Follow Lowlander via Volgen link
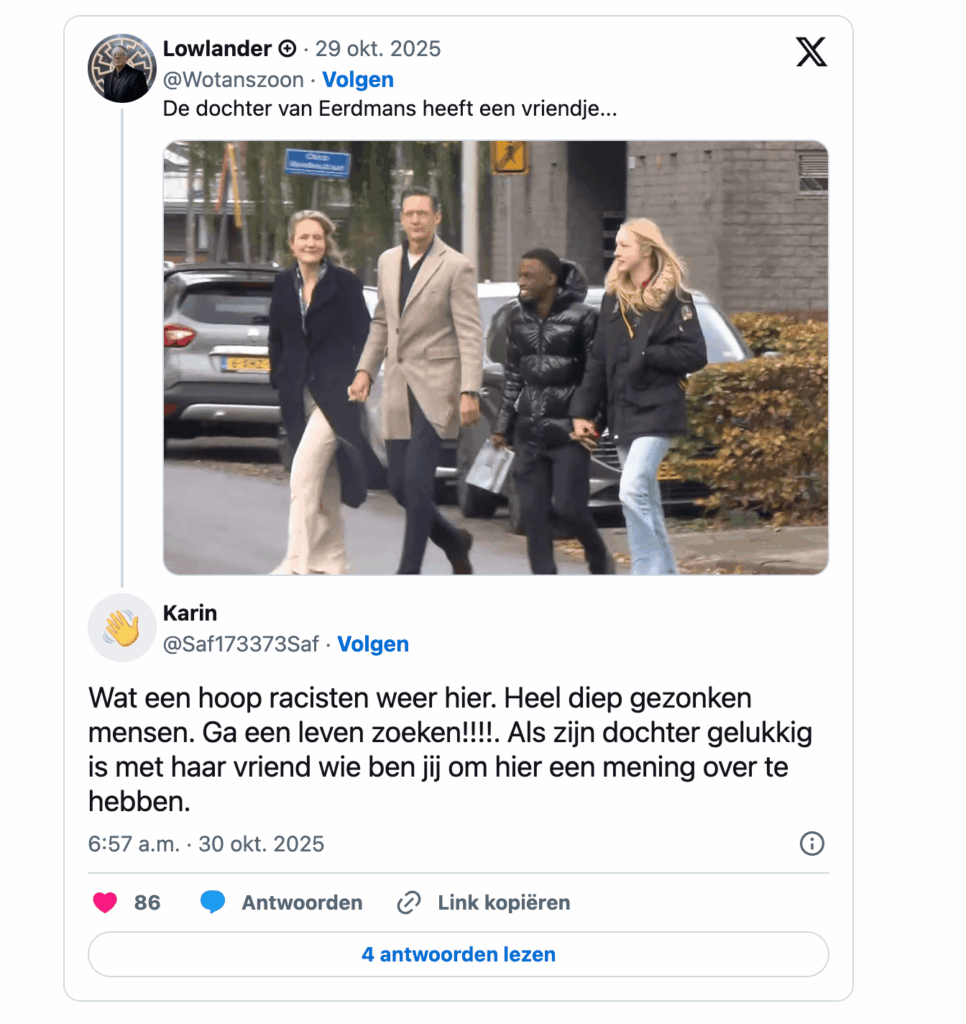966x1024 pixels. pos(358,80)
